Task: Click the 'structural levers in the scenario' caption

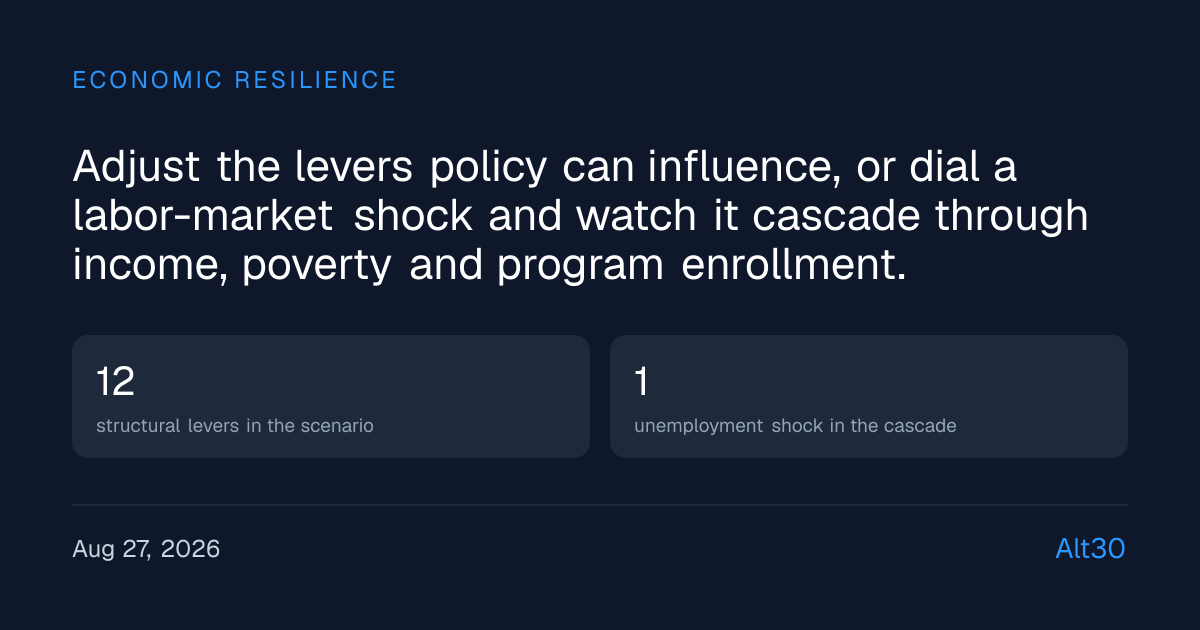Action: pos(235,426)
